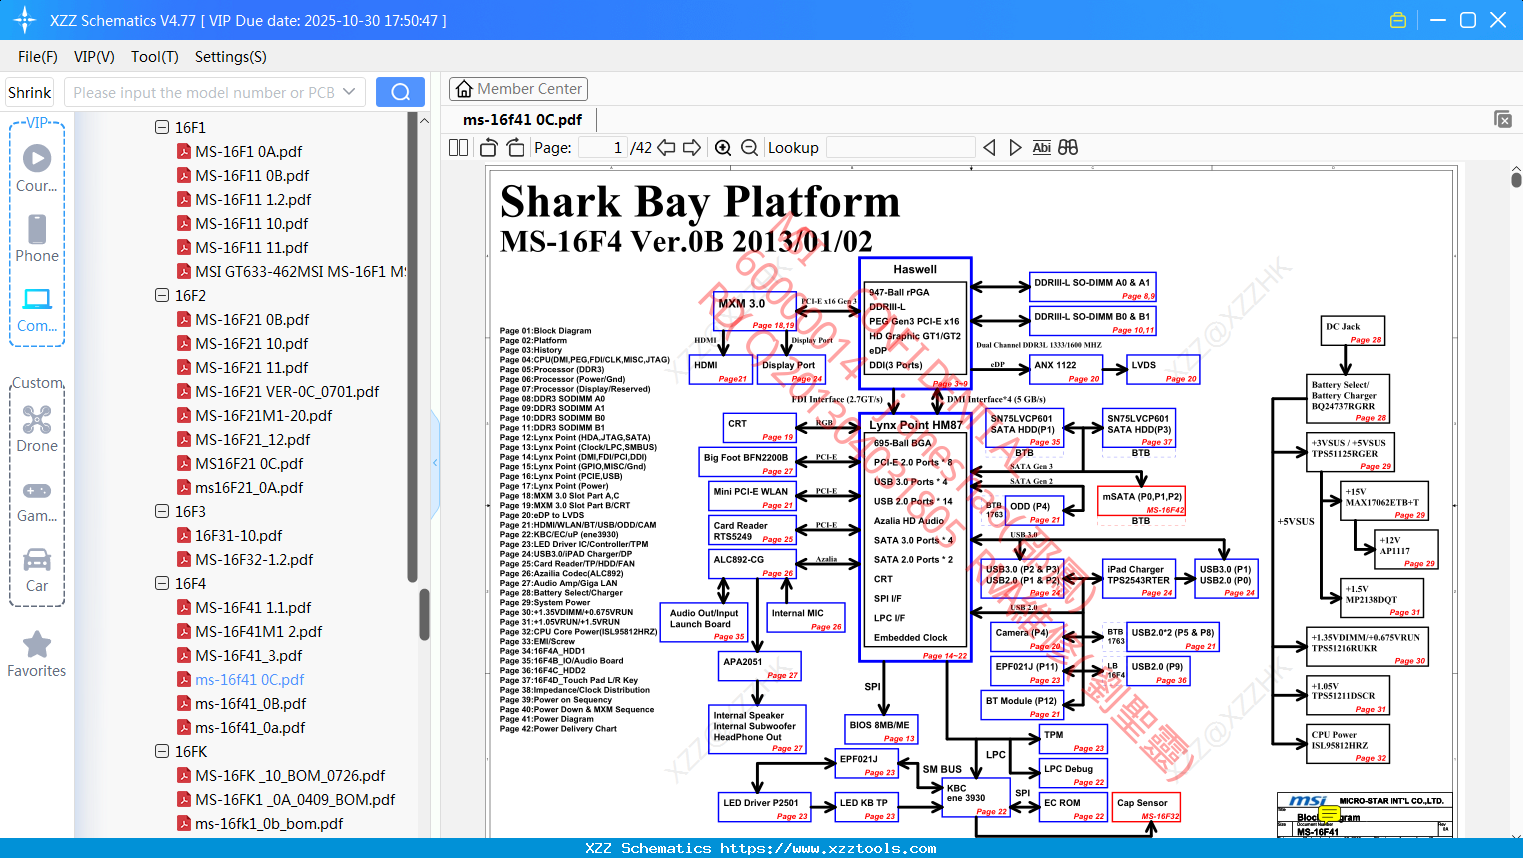Click the Shrink button
1523x858 pixels.
click(30, 92)
